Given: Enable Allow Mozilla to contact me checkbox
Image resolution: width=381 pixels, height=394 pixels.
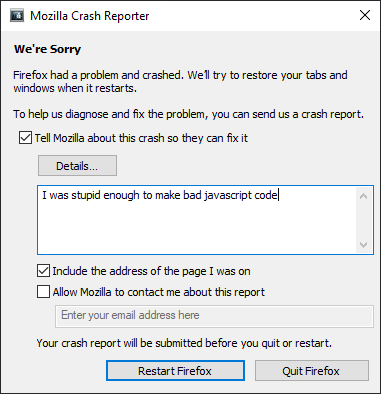Looking at the screenshot, I should [x=43, y=292].
